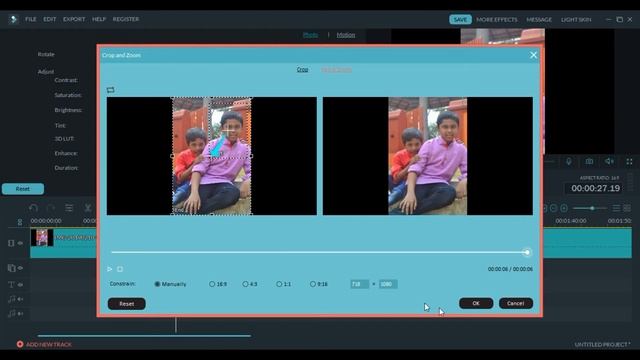
Task: Click the crop height input field
Action: click(388, 284)
